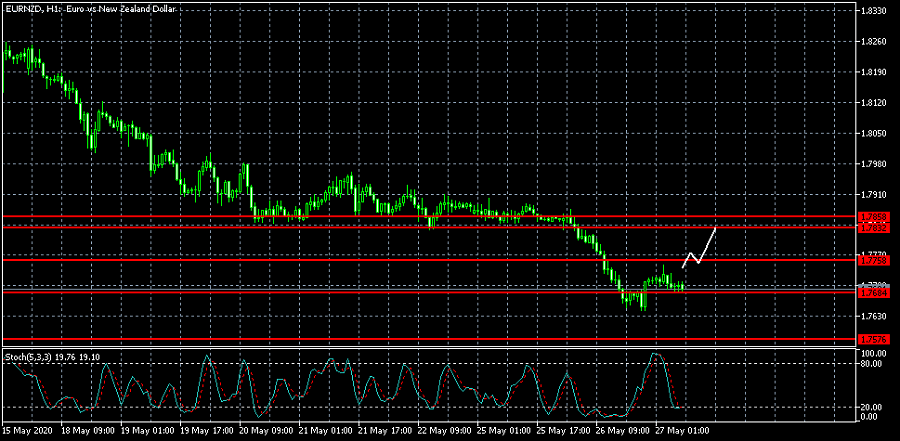Click the 27 May 01:00 time label
900x441 pixels.
click(x=680, y=430)
